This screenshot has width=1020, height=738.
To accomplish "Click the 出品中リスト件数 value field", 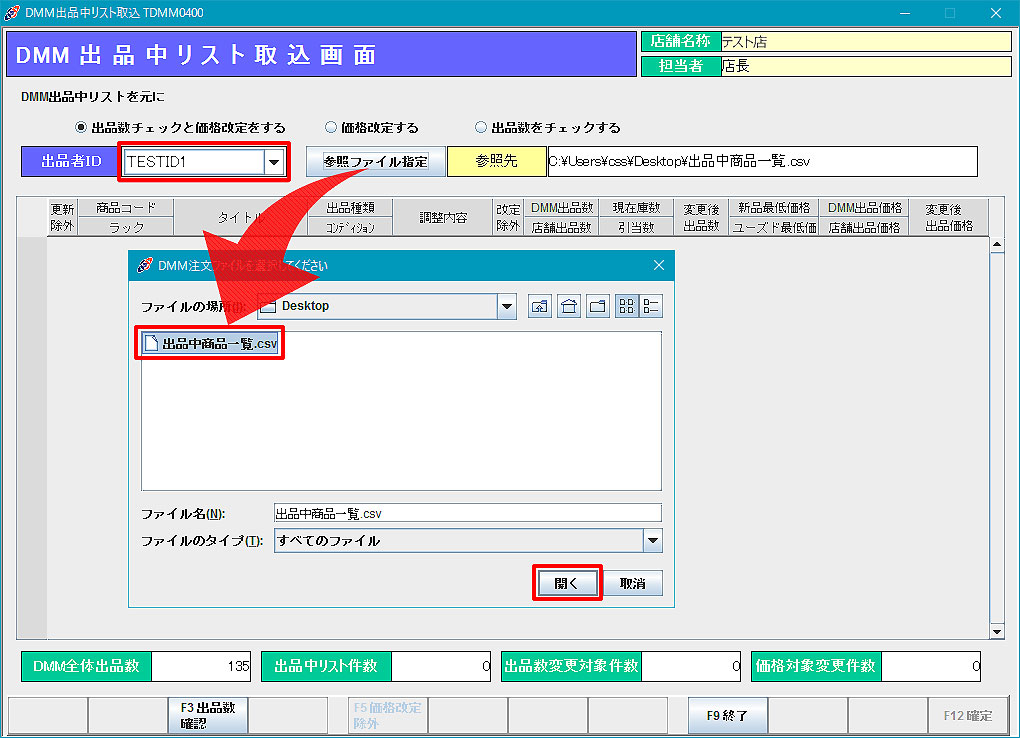I will tap(441, 666).
